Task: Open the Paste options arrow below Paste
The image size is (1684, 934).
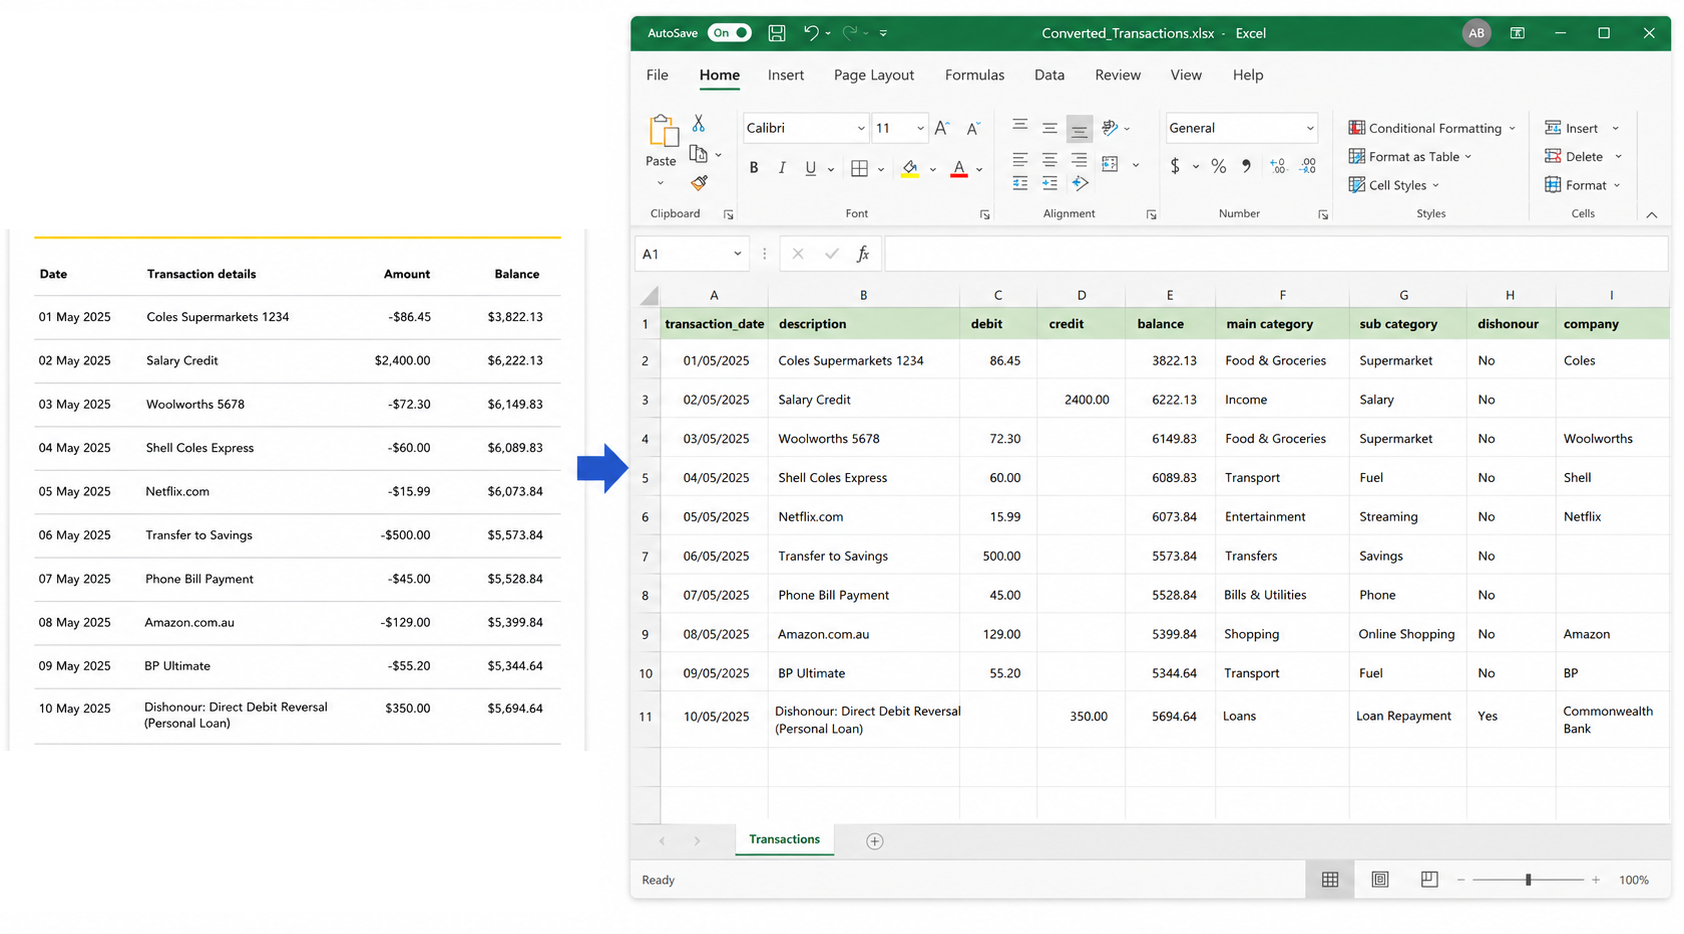Action: click(x=660, y=183)
